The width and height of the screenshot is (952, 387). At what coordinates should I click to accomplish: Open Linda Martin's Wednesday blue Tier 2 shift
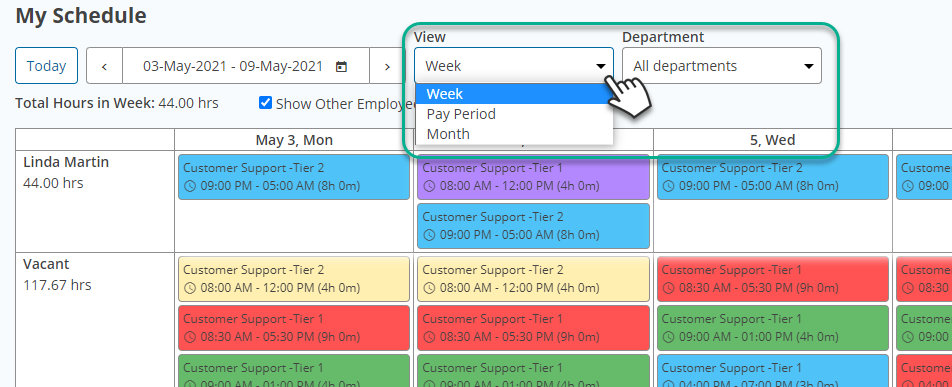[x=773, y=177]
